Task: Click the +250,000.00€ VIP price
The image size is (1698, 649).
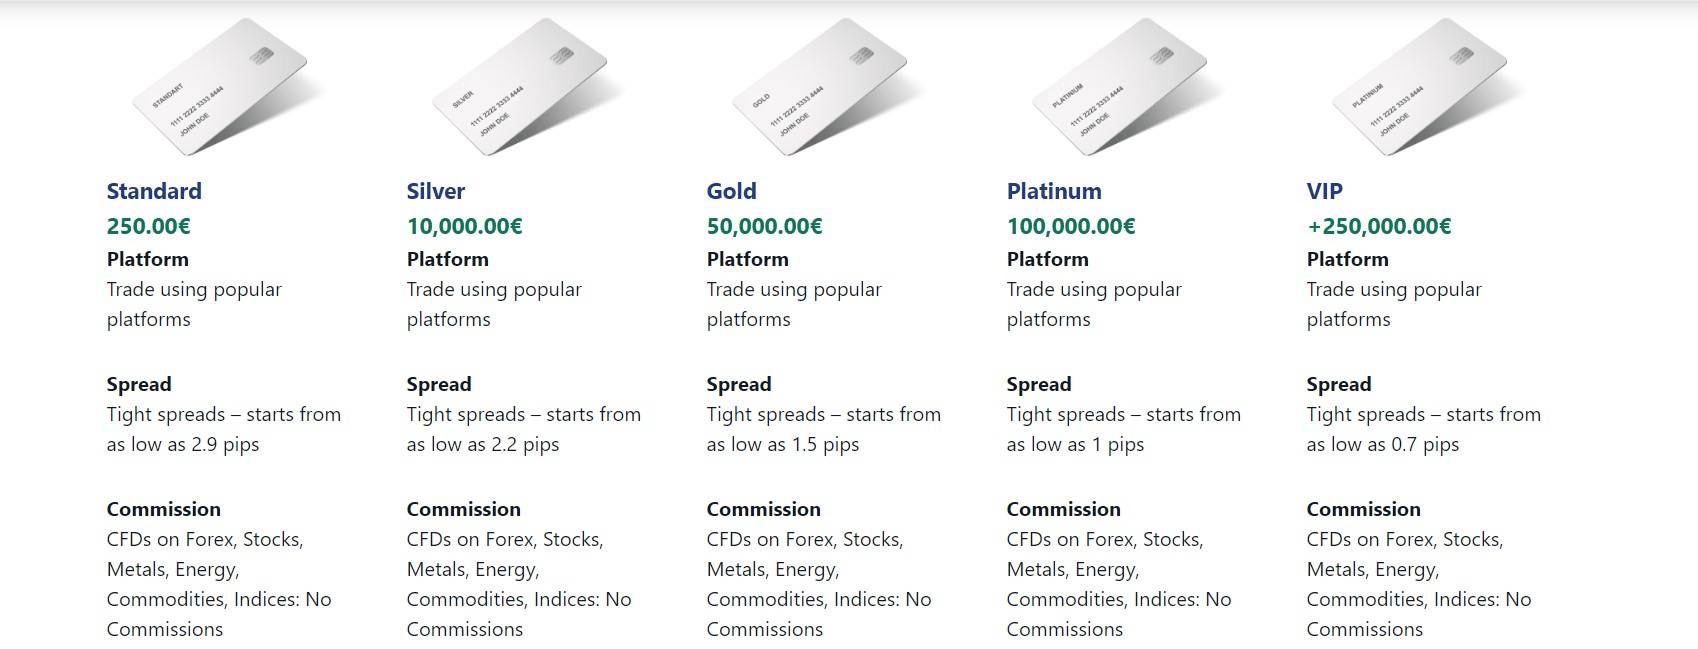Action: pos(1379,226)
